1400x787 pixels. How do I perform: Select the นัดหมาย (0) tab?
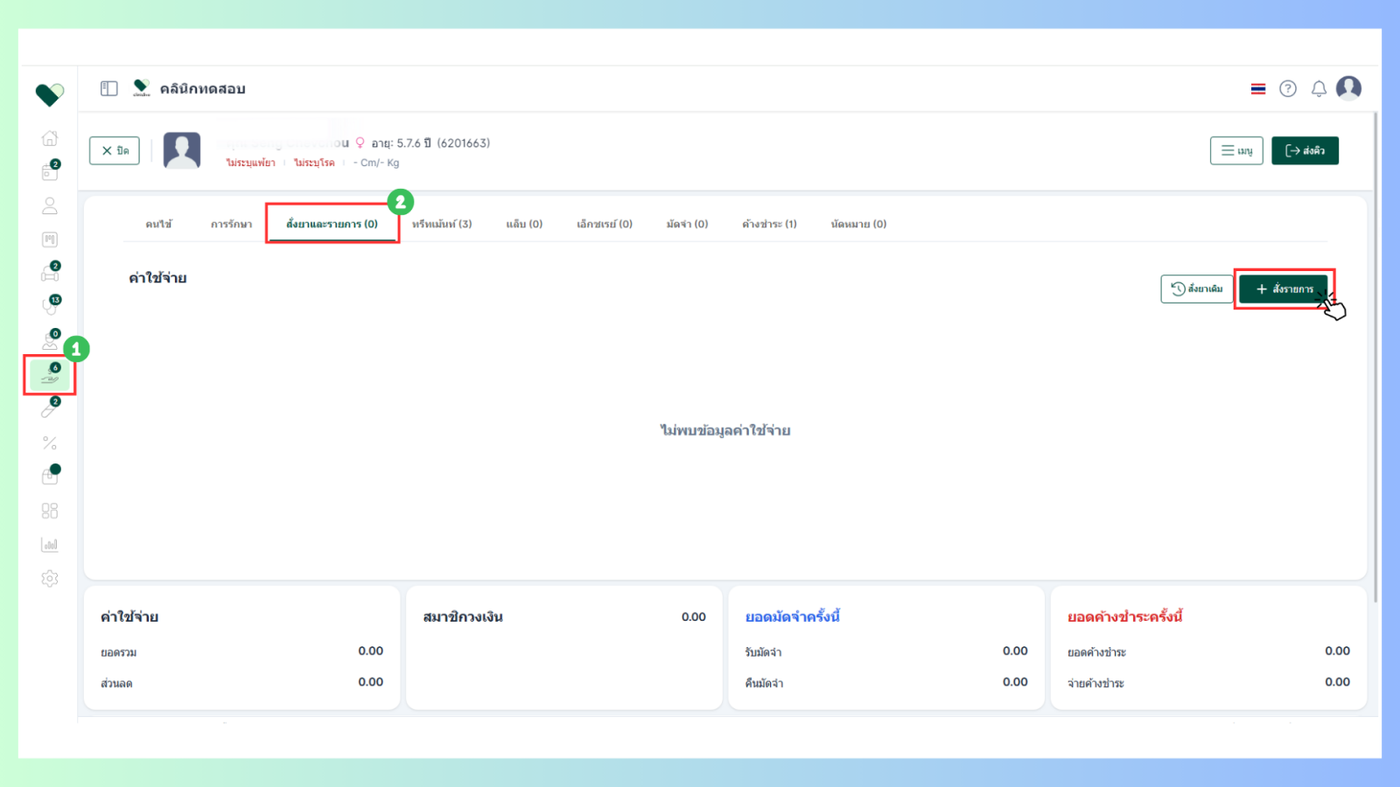(x=858, y=224)
